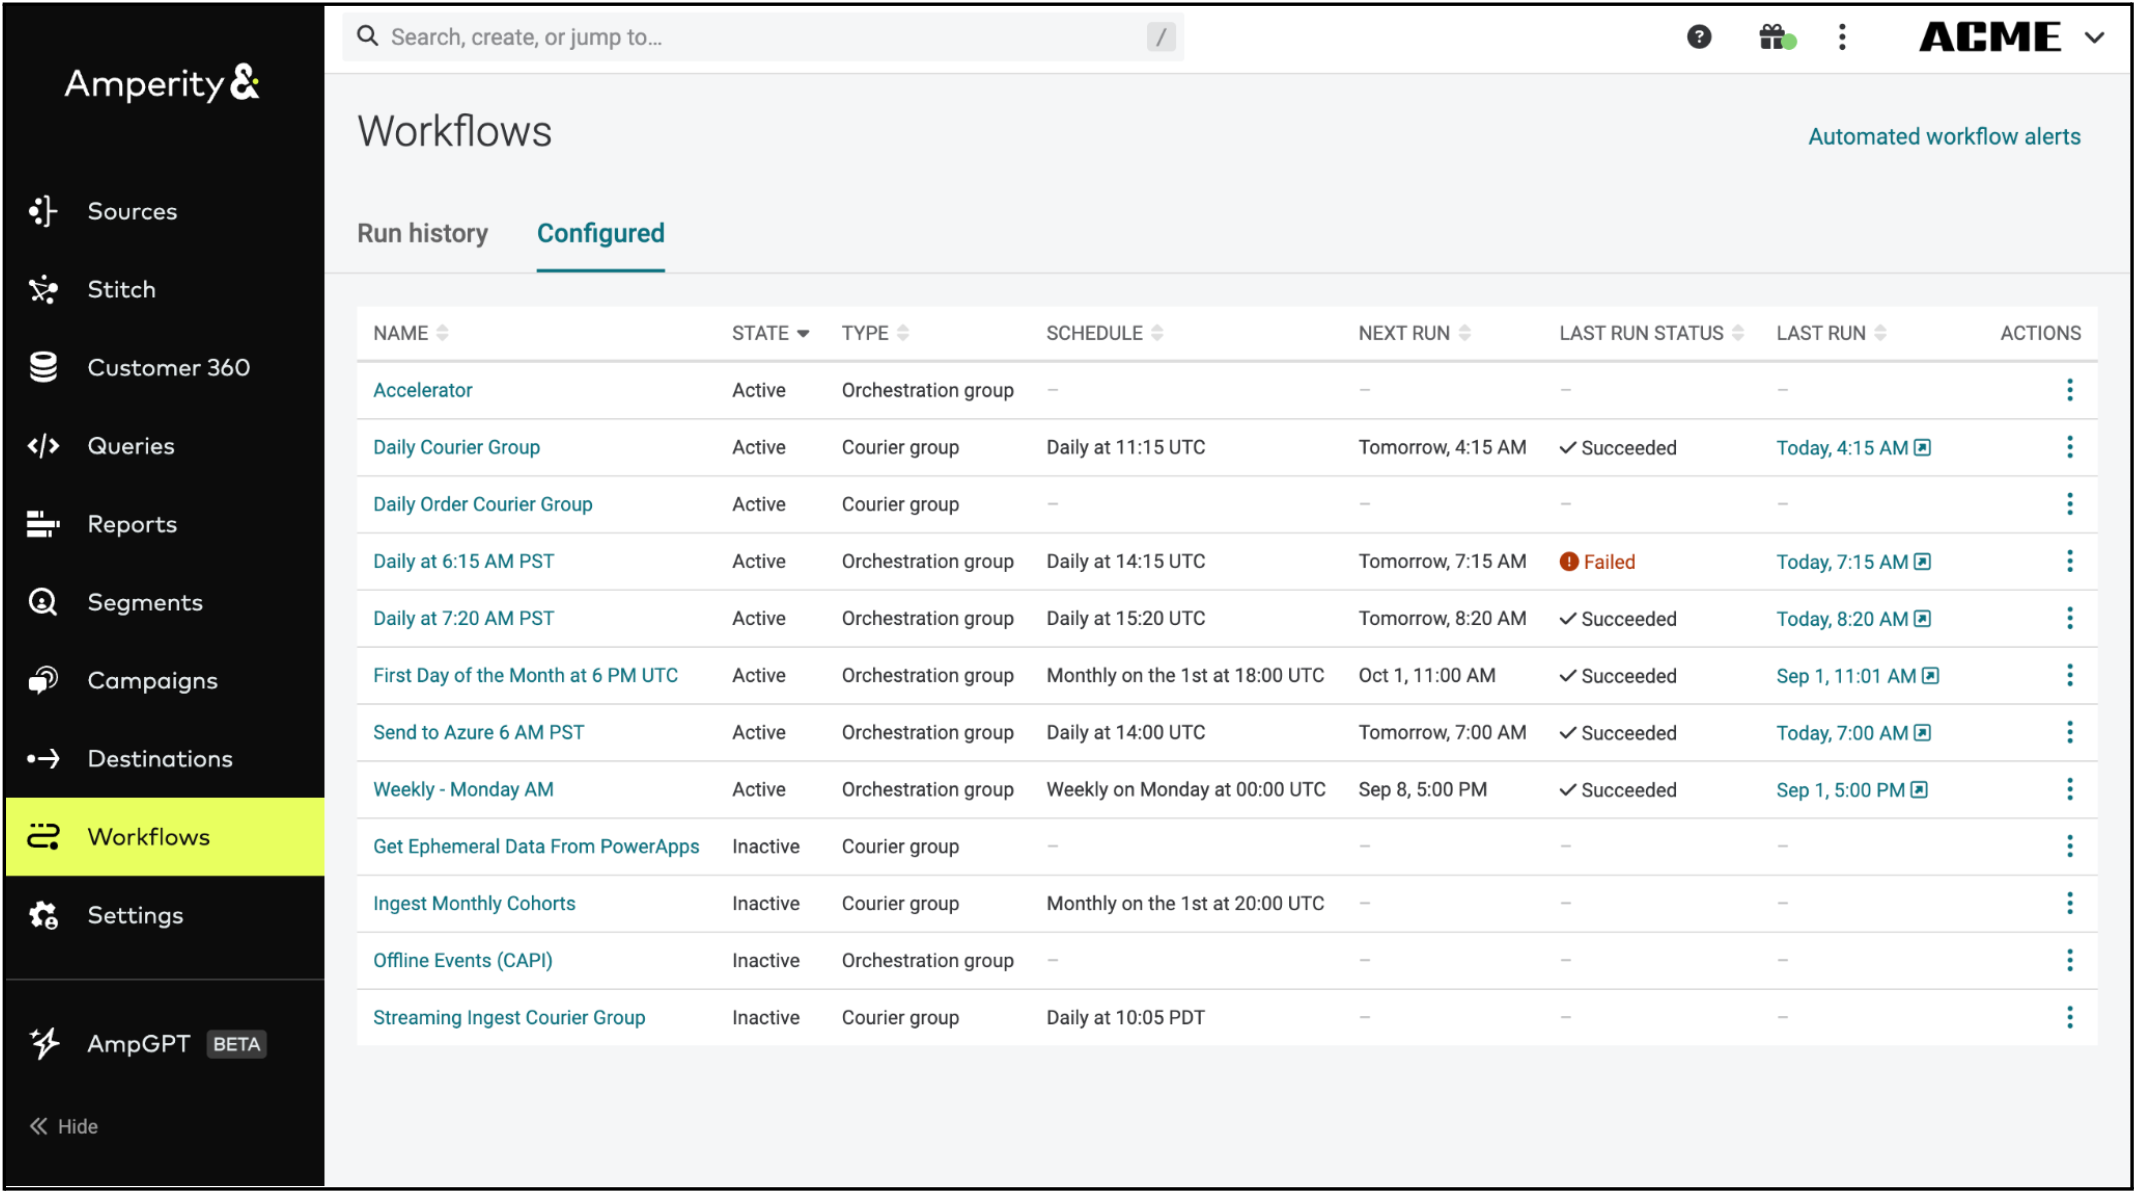Open the Streaming Ingest Courier Group workflow
This screenshot has height=1194, width=2136.
pos(509,1017)
